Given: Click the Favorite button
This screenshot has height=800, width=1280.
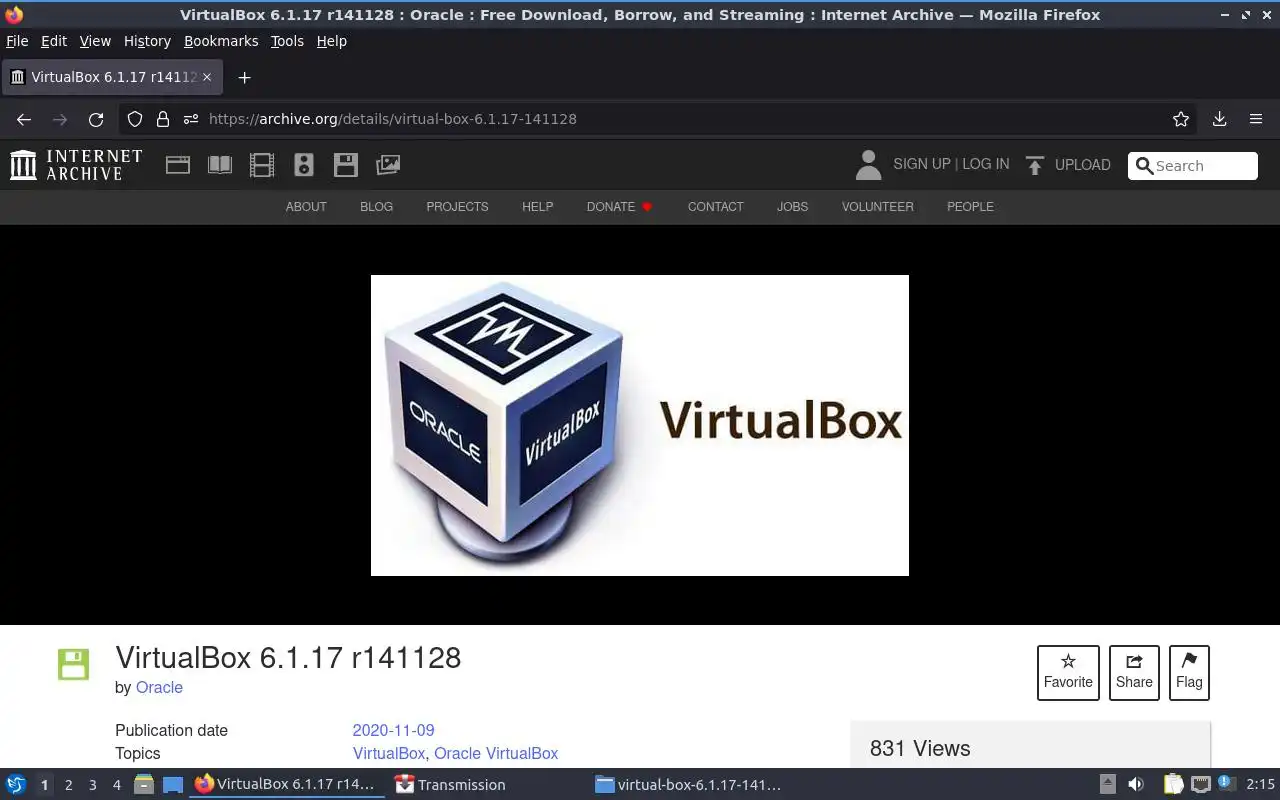Looking at the screenshot, I should tap(1068, 672).
